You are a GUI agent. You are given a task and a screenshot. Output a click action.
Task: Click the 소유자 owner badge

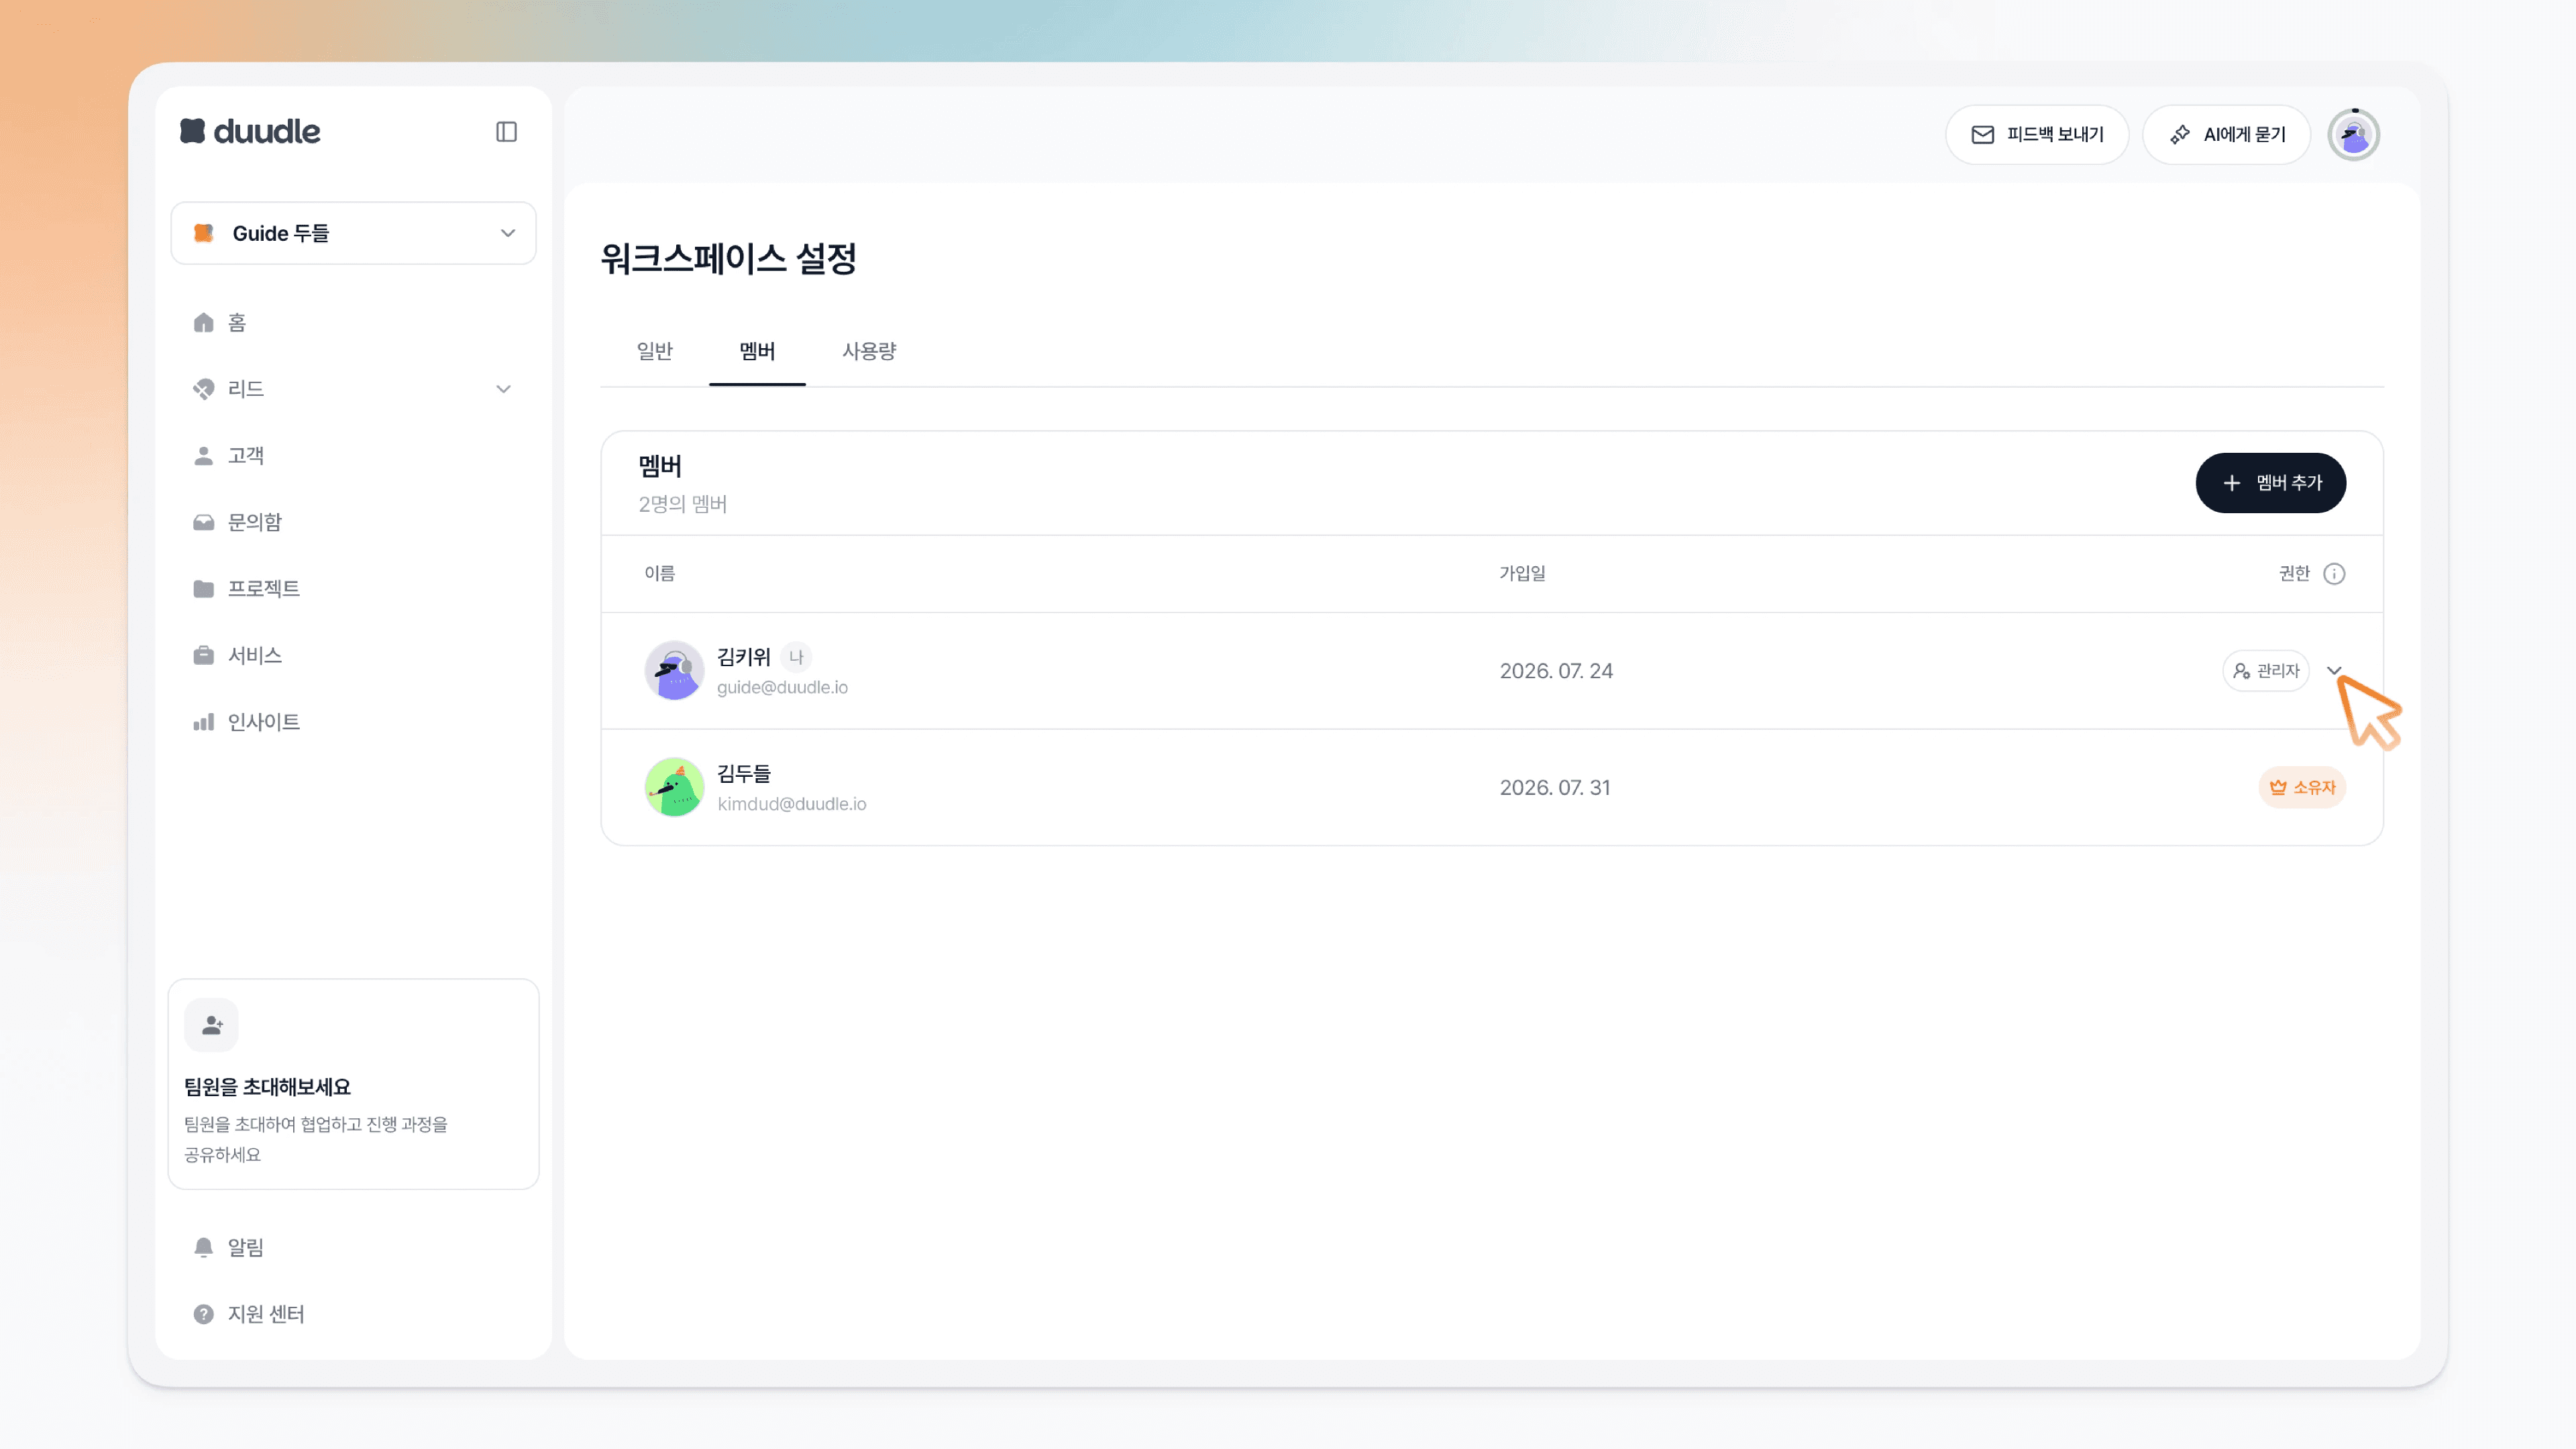click(2302, 788)
